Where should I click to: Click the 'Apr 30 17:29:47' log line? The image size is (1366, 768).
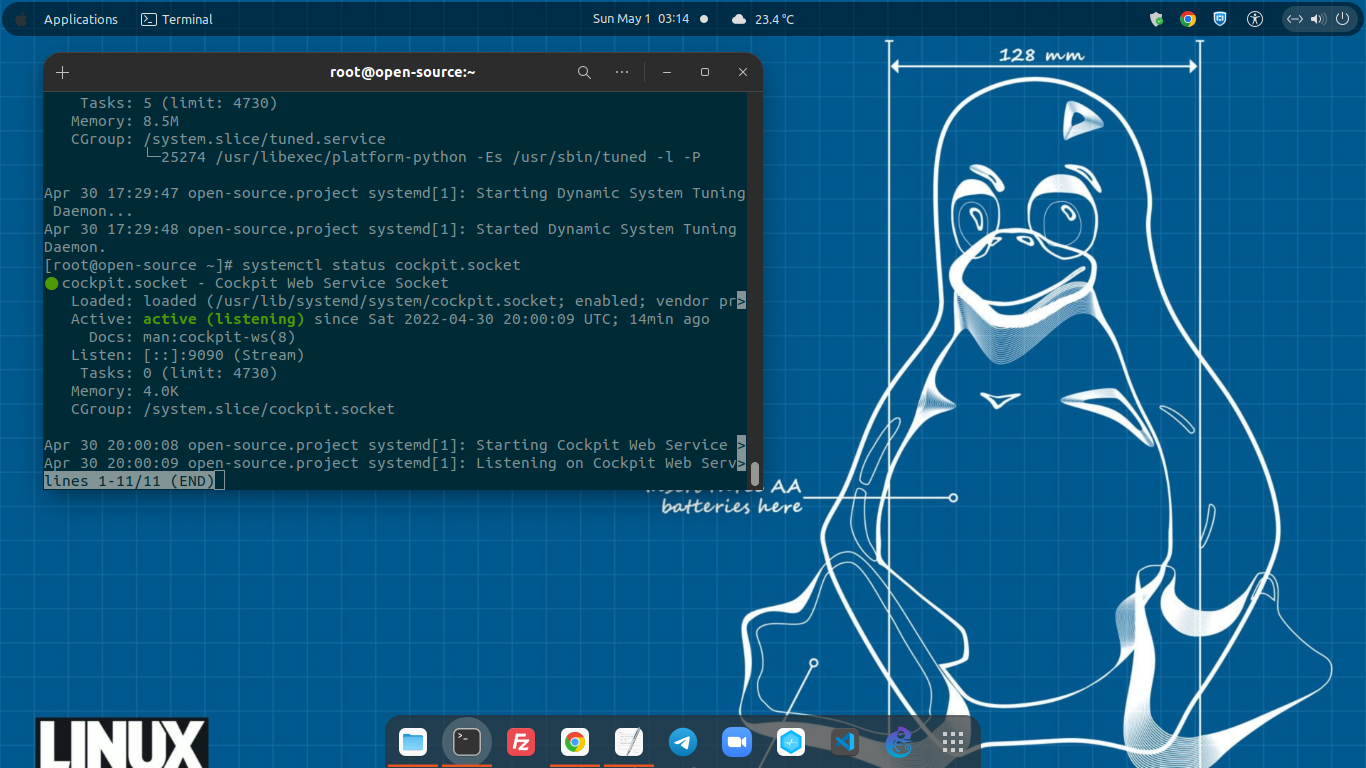395,202
